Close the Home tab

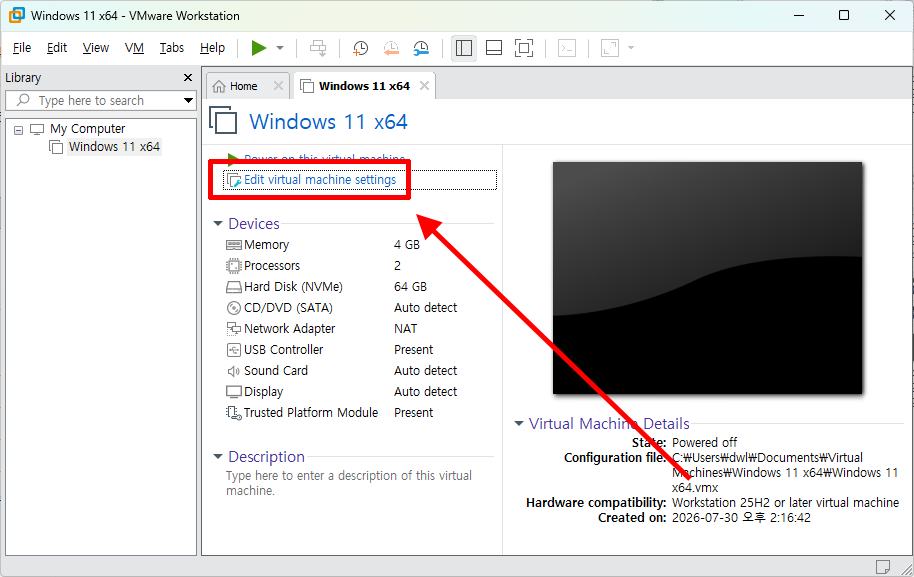click(x=279, y=86)
